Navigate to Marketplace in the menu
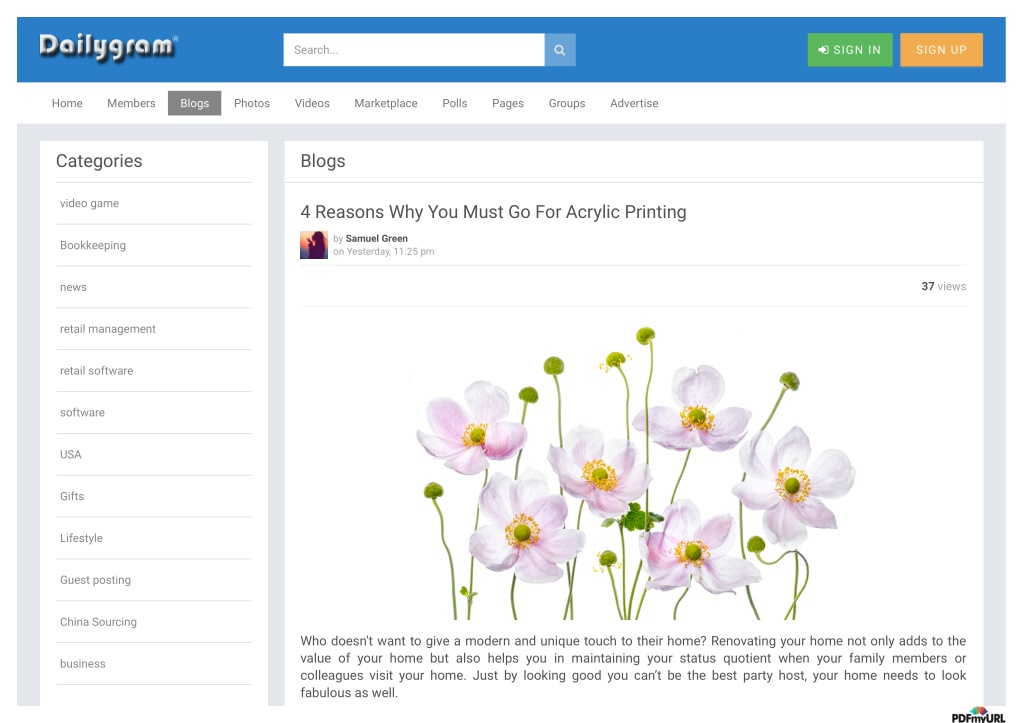The height and width of the screenshot is (723, 1024). (386, 103)
